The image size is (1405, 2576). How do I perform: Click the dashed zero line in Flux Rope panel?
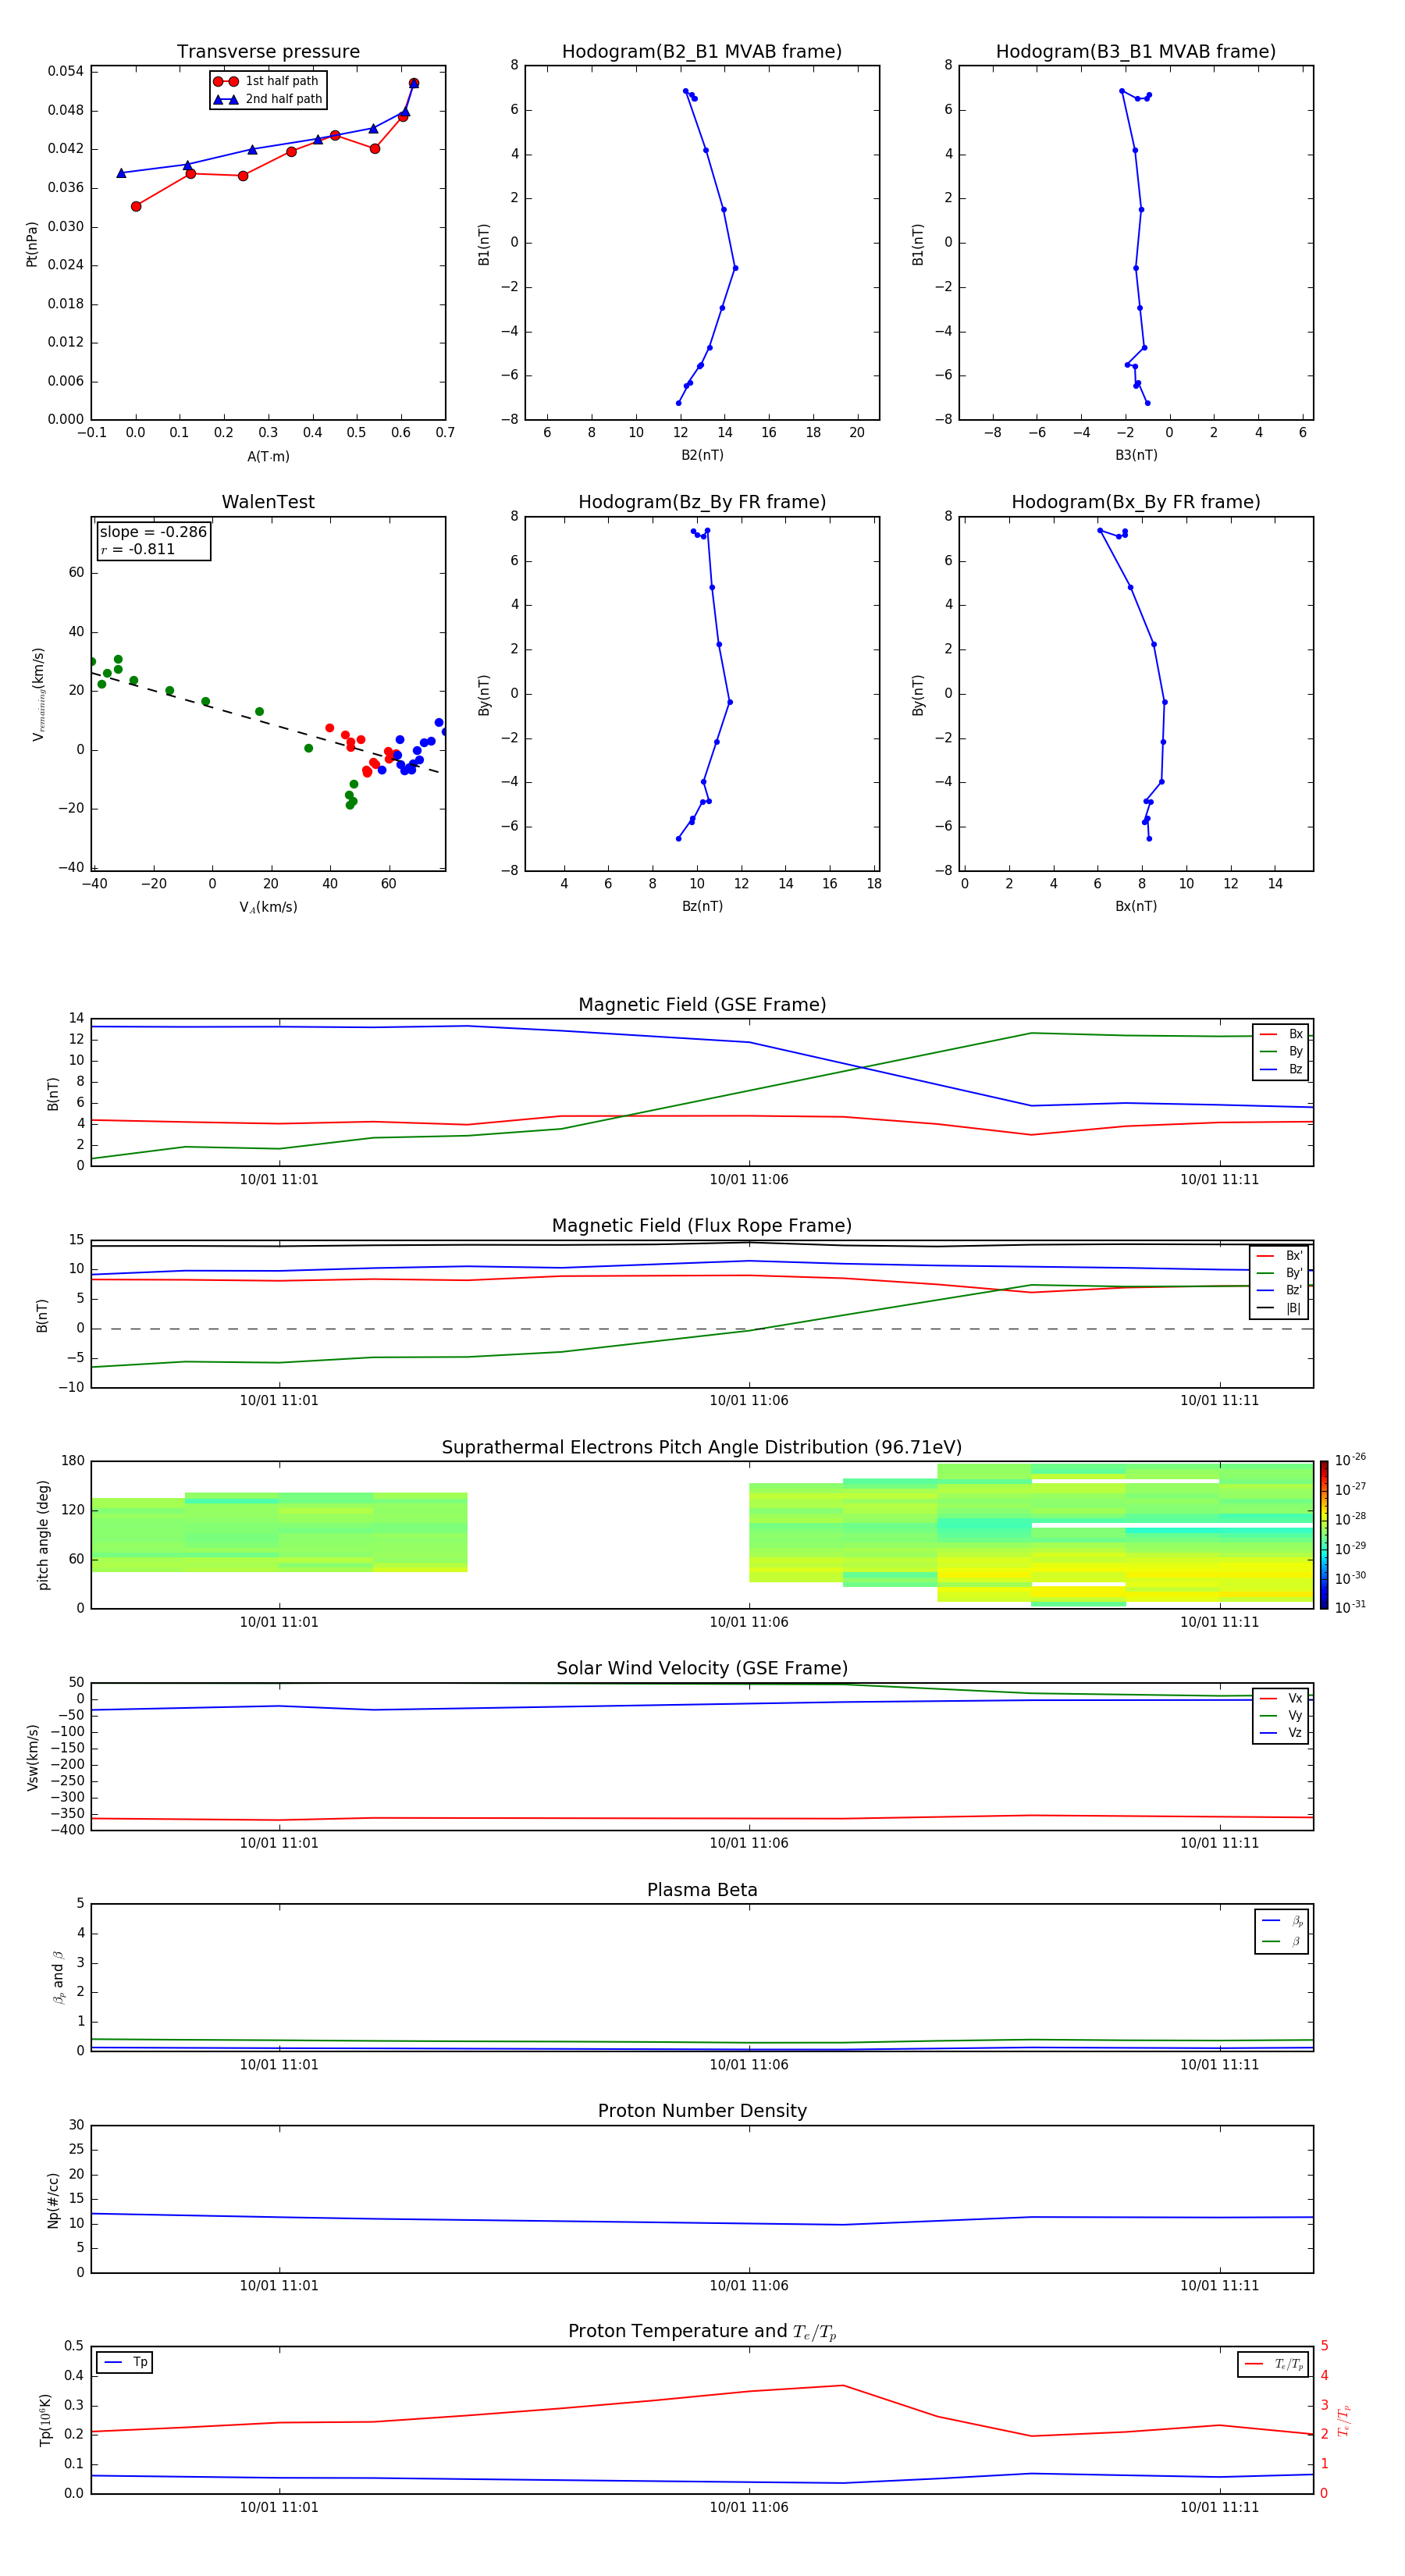point(702,1329)
